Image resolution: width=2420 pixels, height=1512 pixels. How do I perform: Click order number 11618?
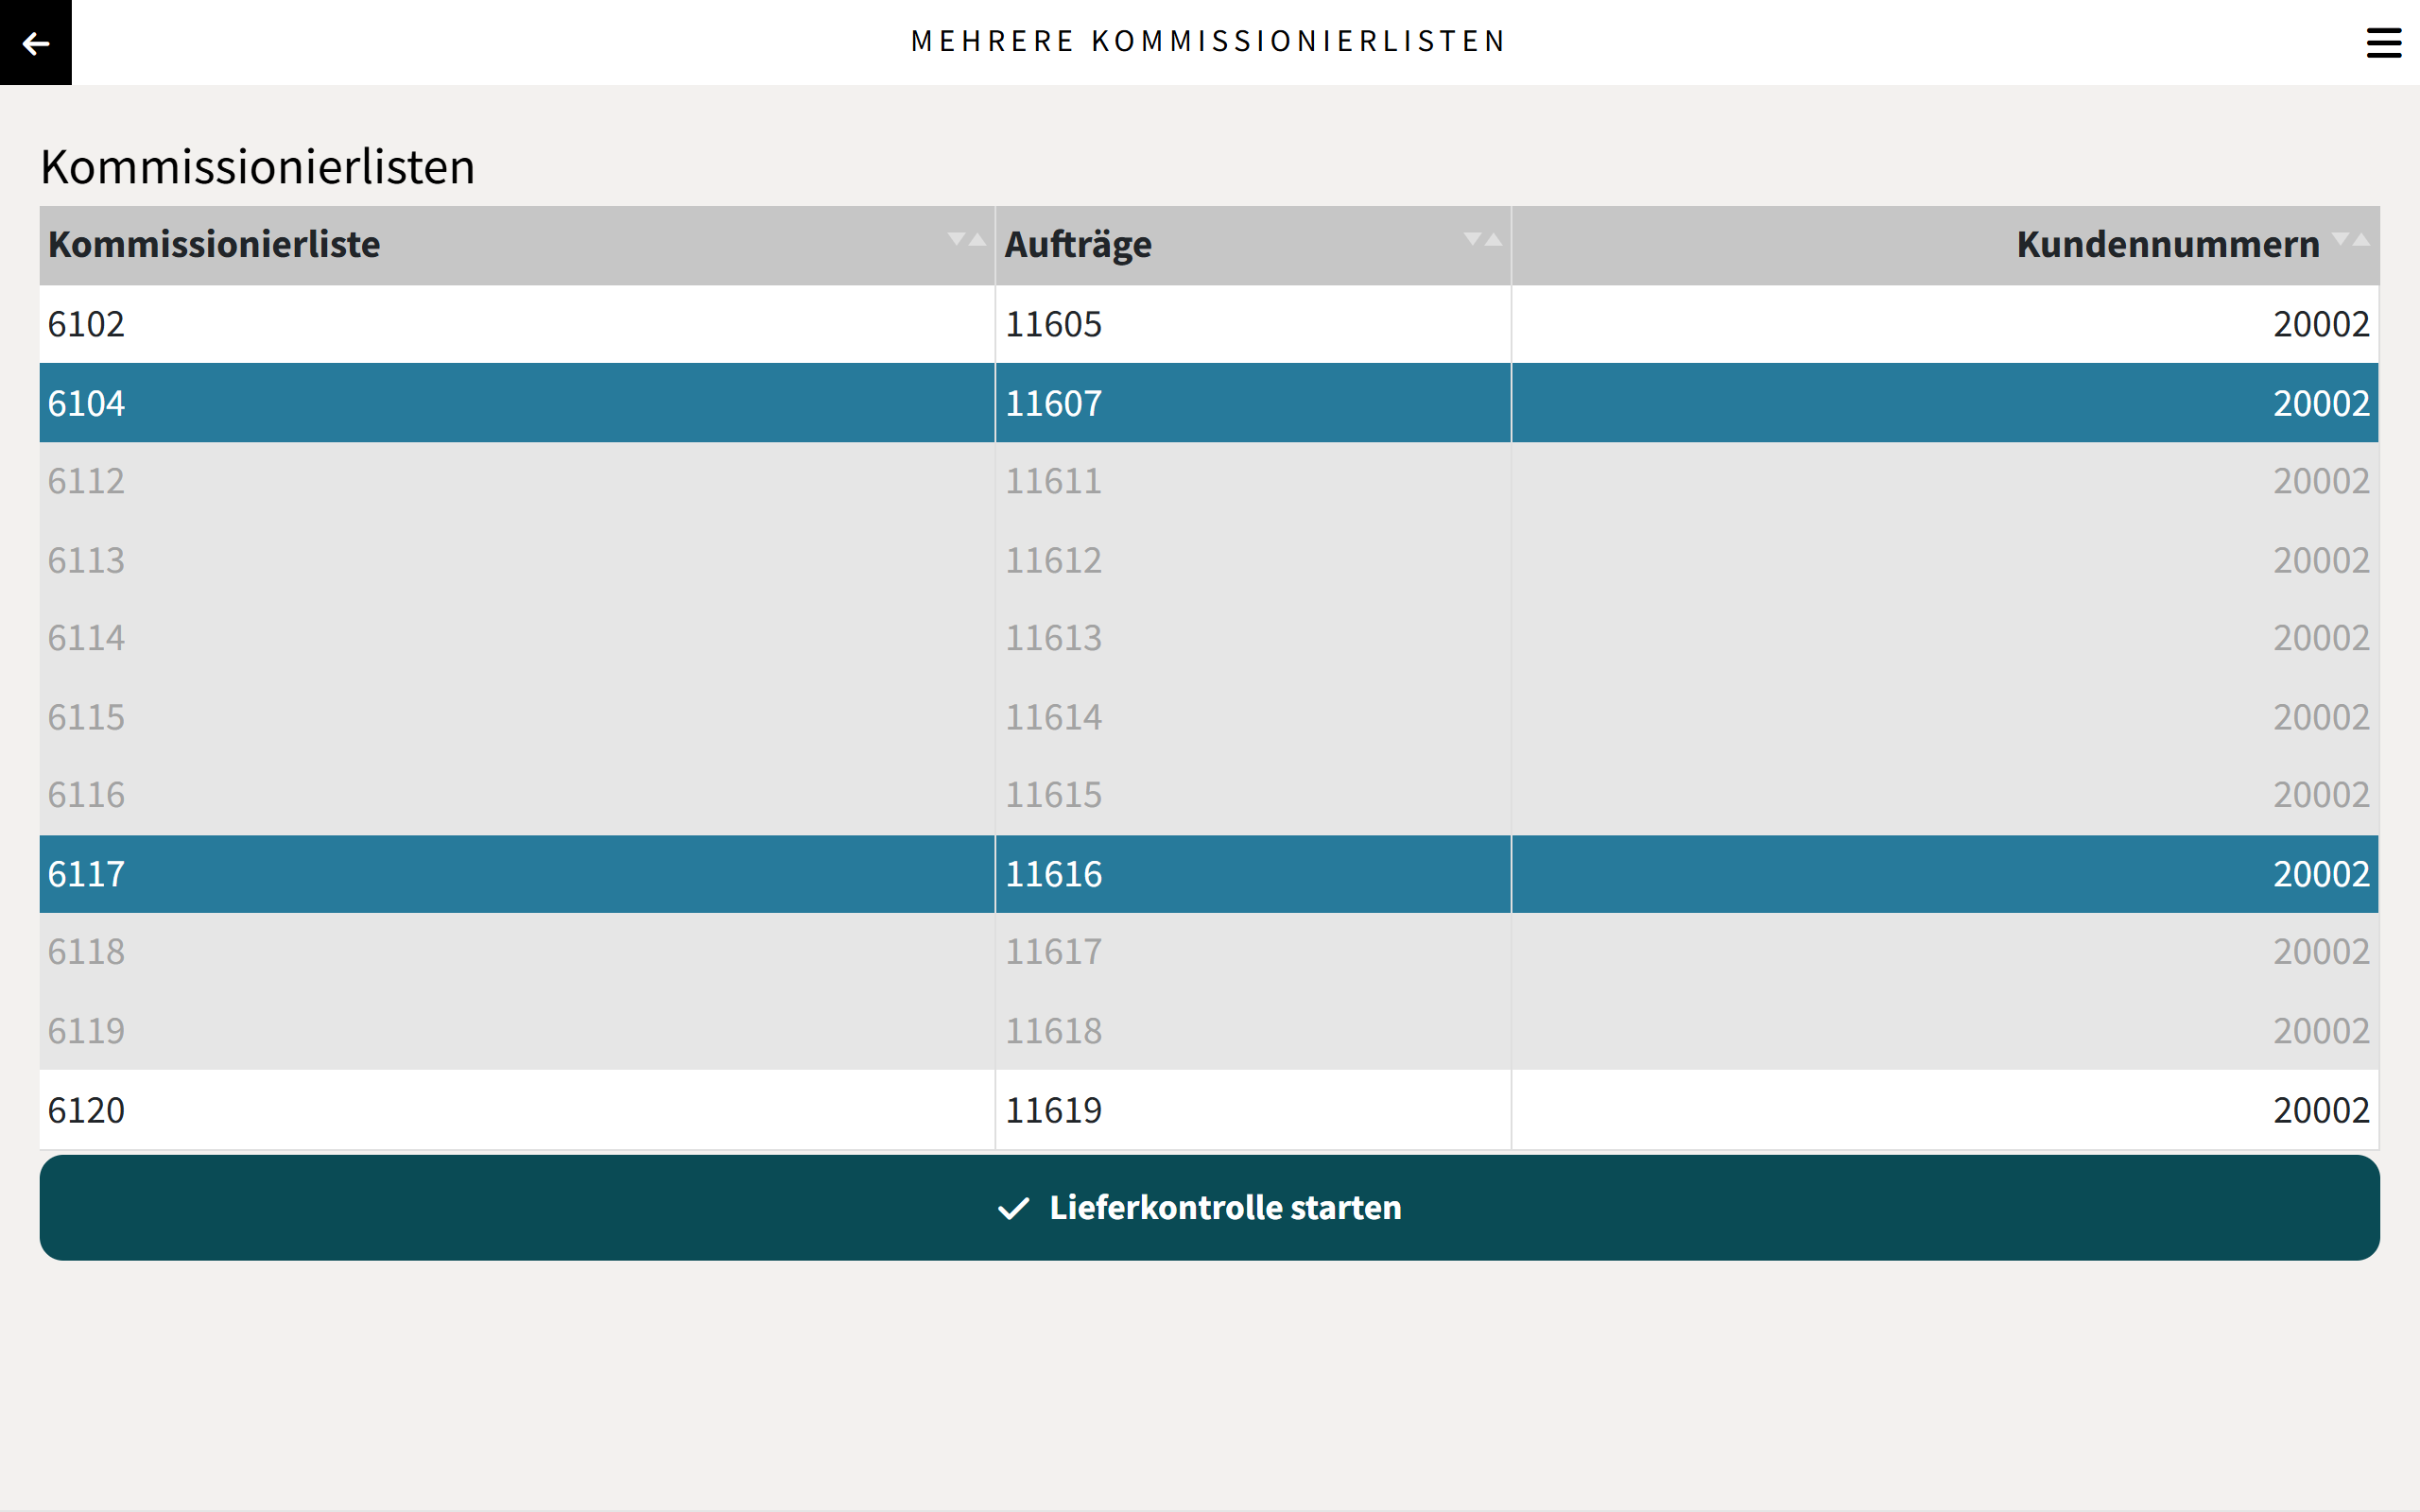1053,1031
